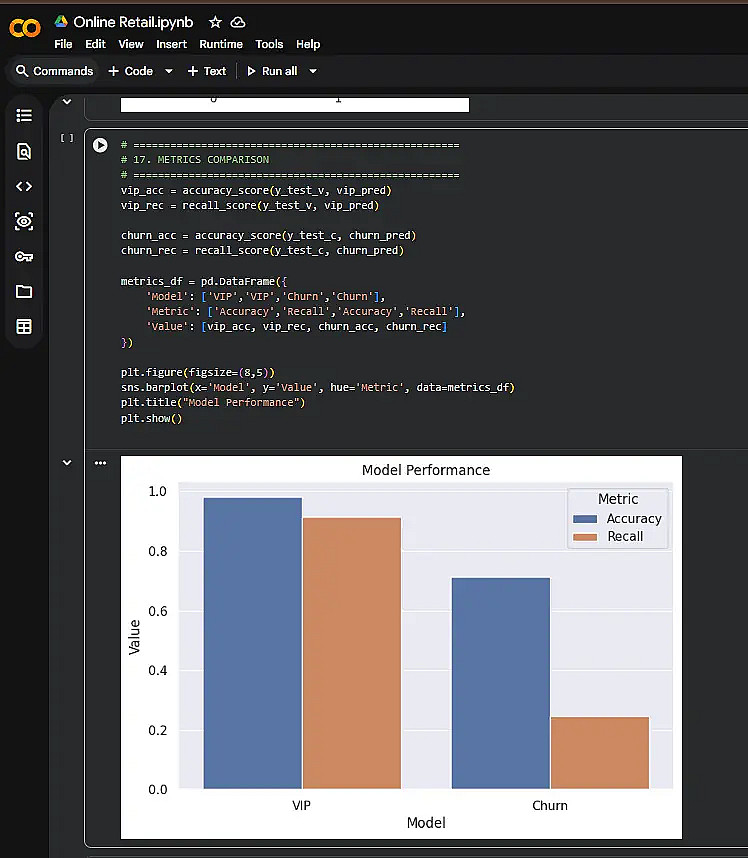Screen dimensions: 748x858
Task: Open the Data table sidebar icon
Action: click(24, 327)
